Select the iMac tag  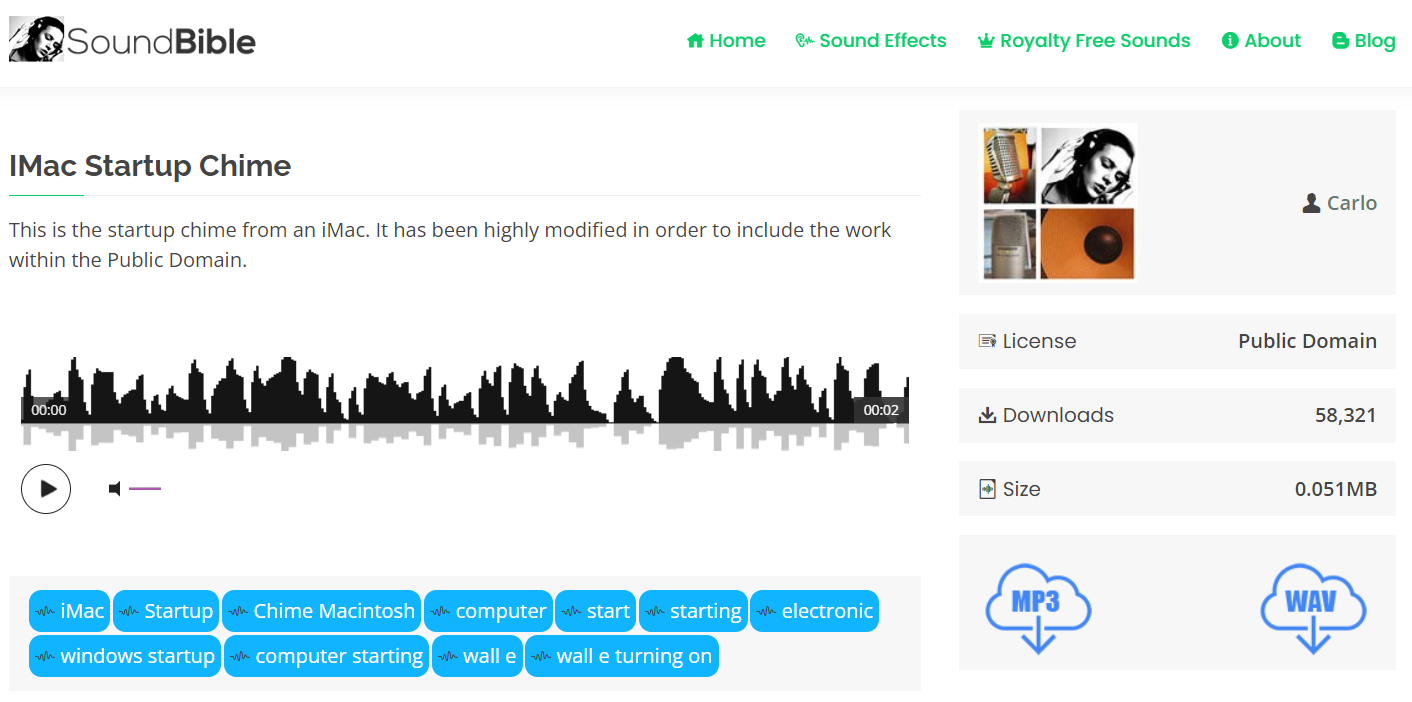(69, 611)
